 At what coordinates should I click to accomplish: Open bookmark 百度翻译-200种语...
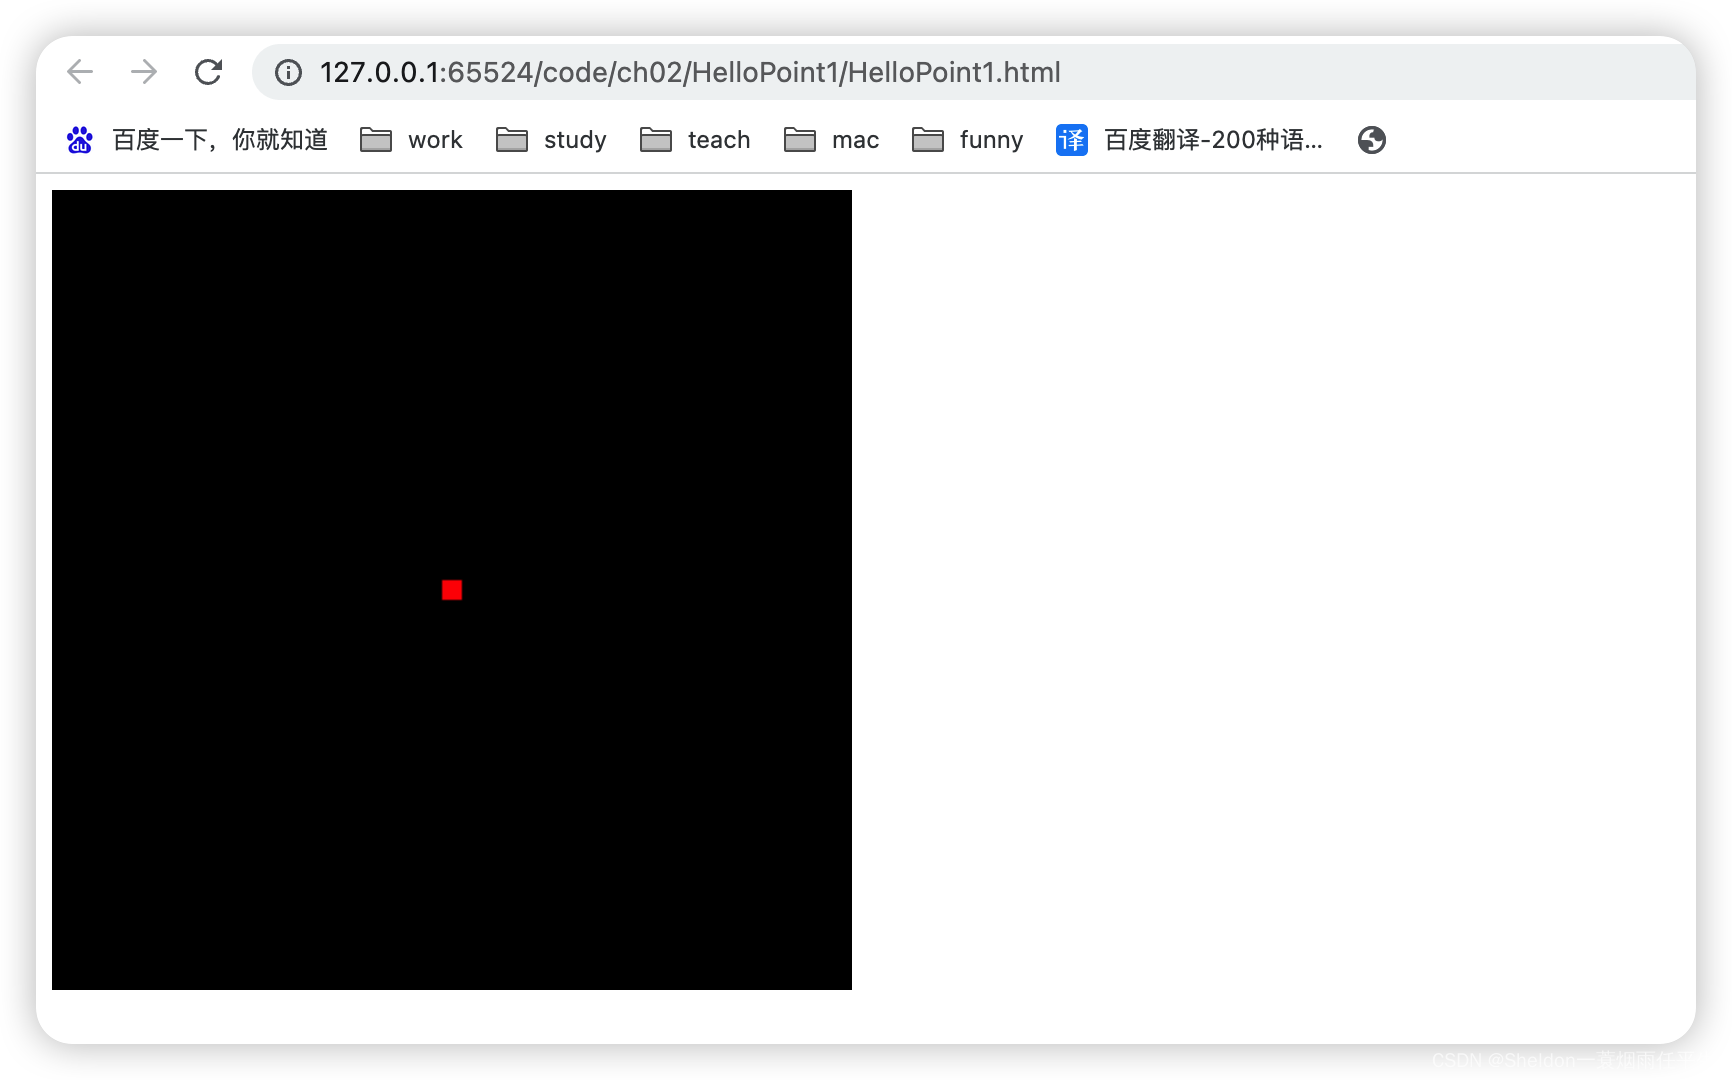pos(1213,140)
